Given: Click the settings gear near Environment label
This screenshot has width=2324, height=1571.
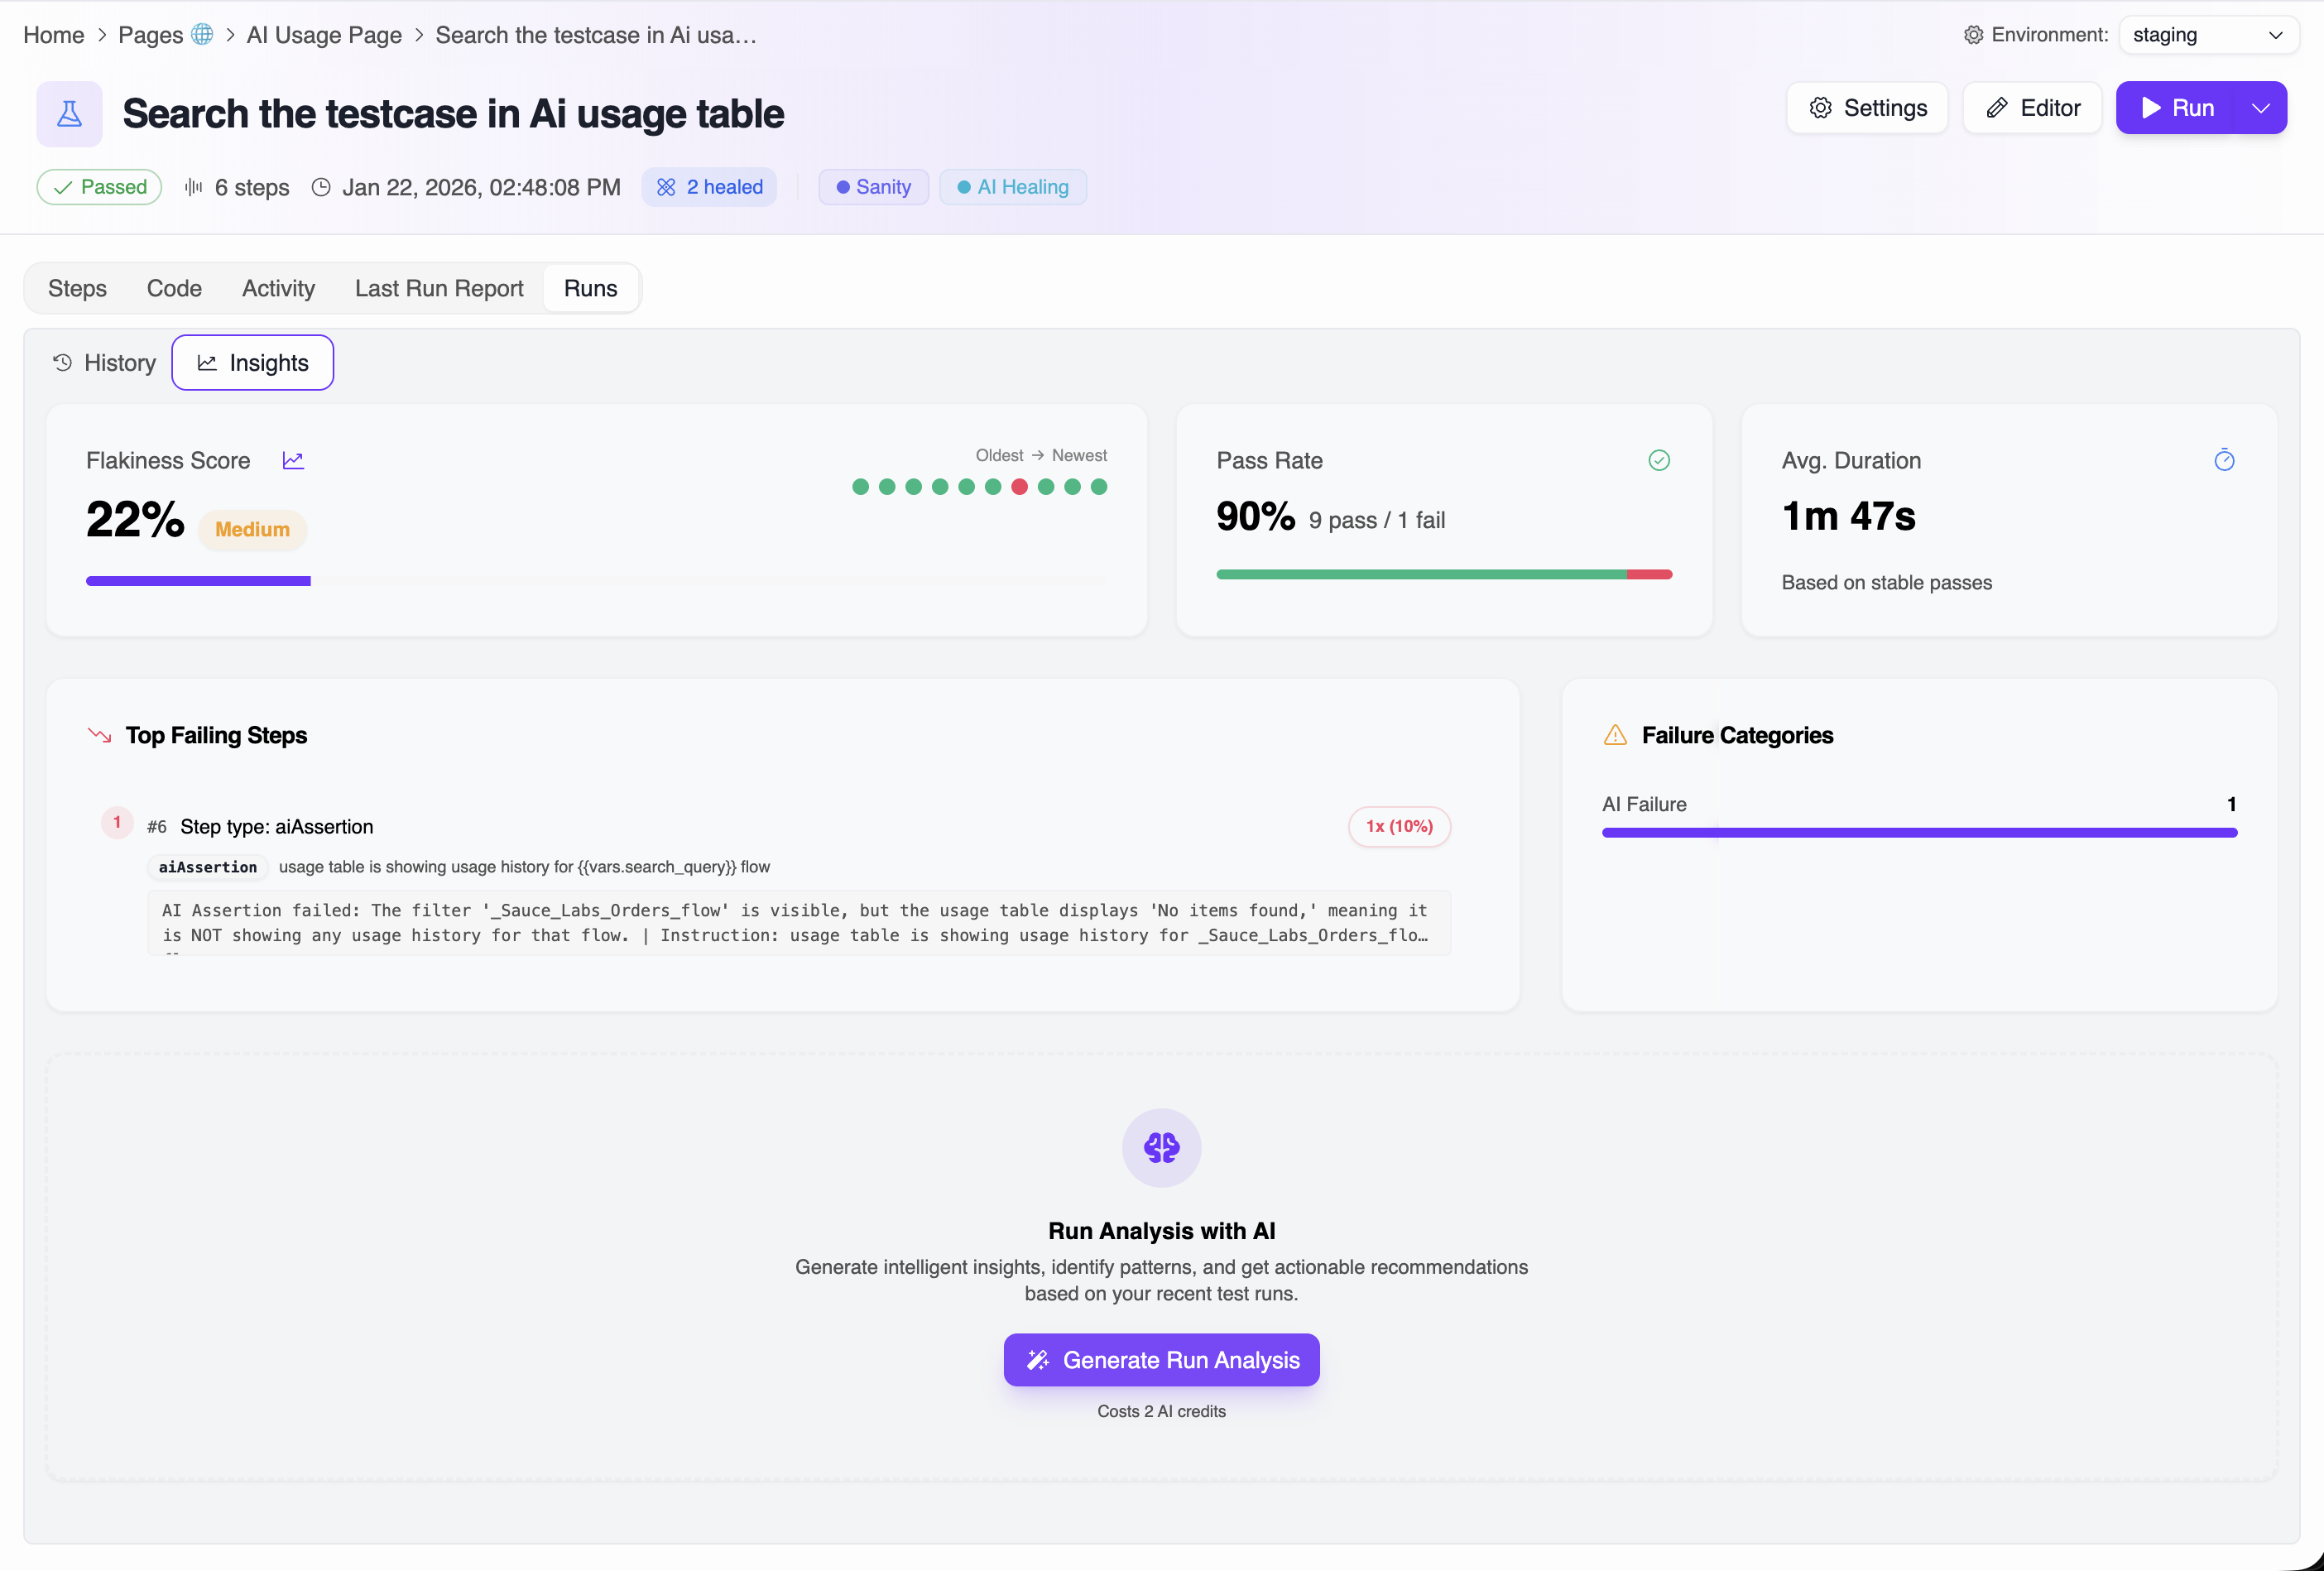Looking at the screenshot, I should click(1972, 34).
